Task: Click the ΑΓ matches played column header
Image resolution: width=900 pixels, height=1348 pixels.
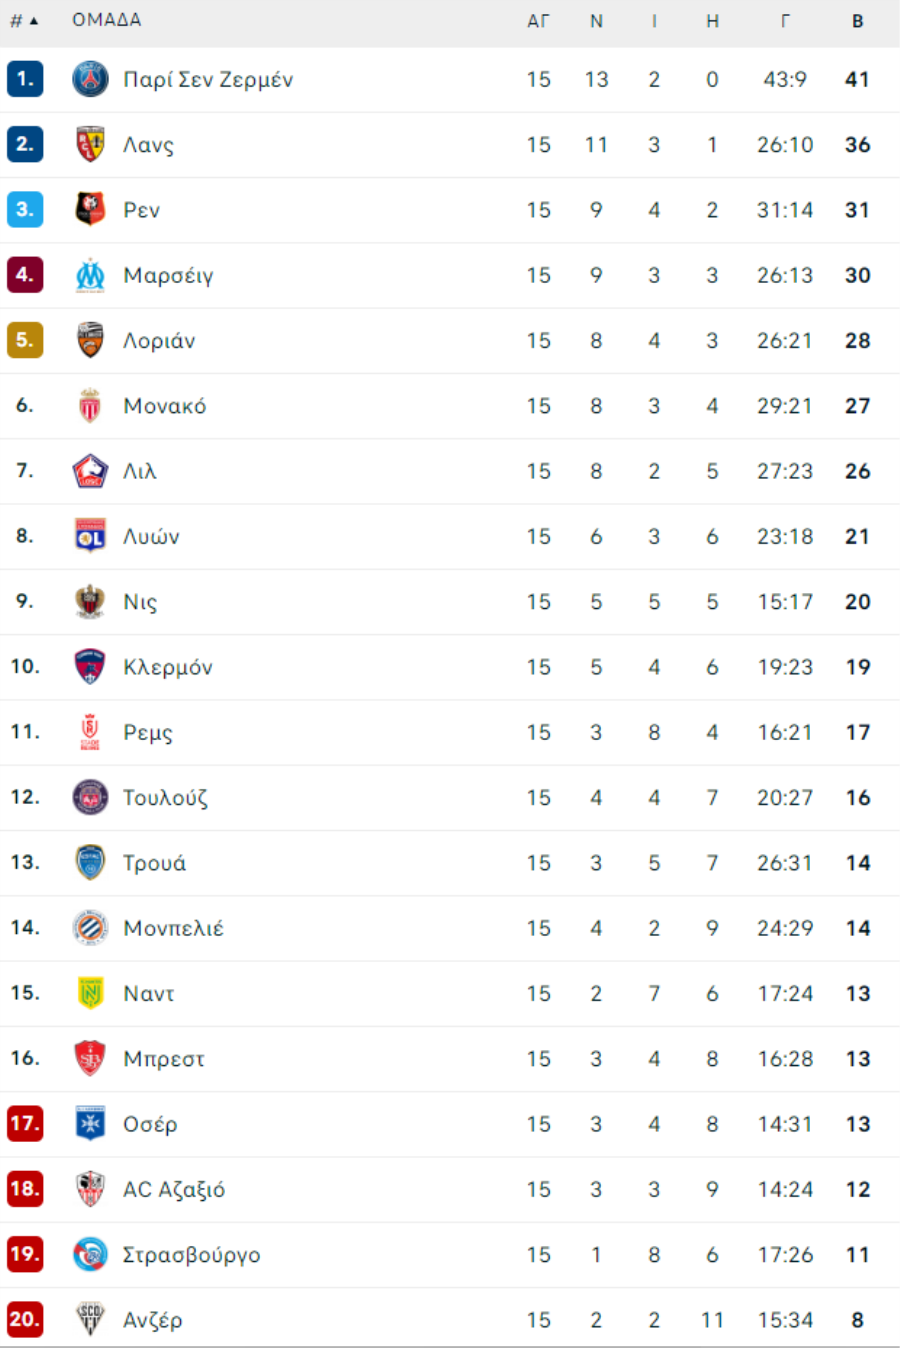Action: tap(538, 21)
